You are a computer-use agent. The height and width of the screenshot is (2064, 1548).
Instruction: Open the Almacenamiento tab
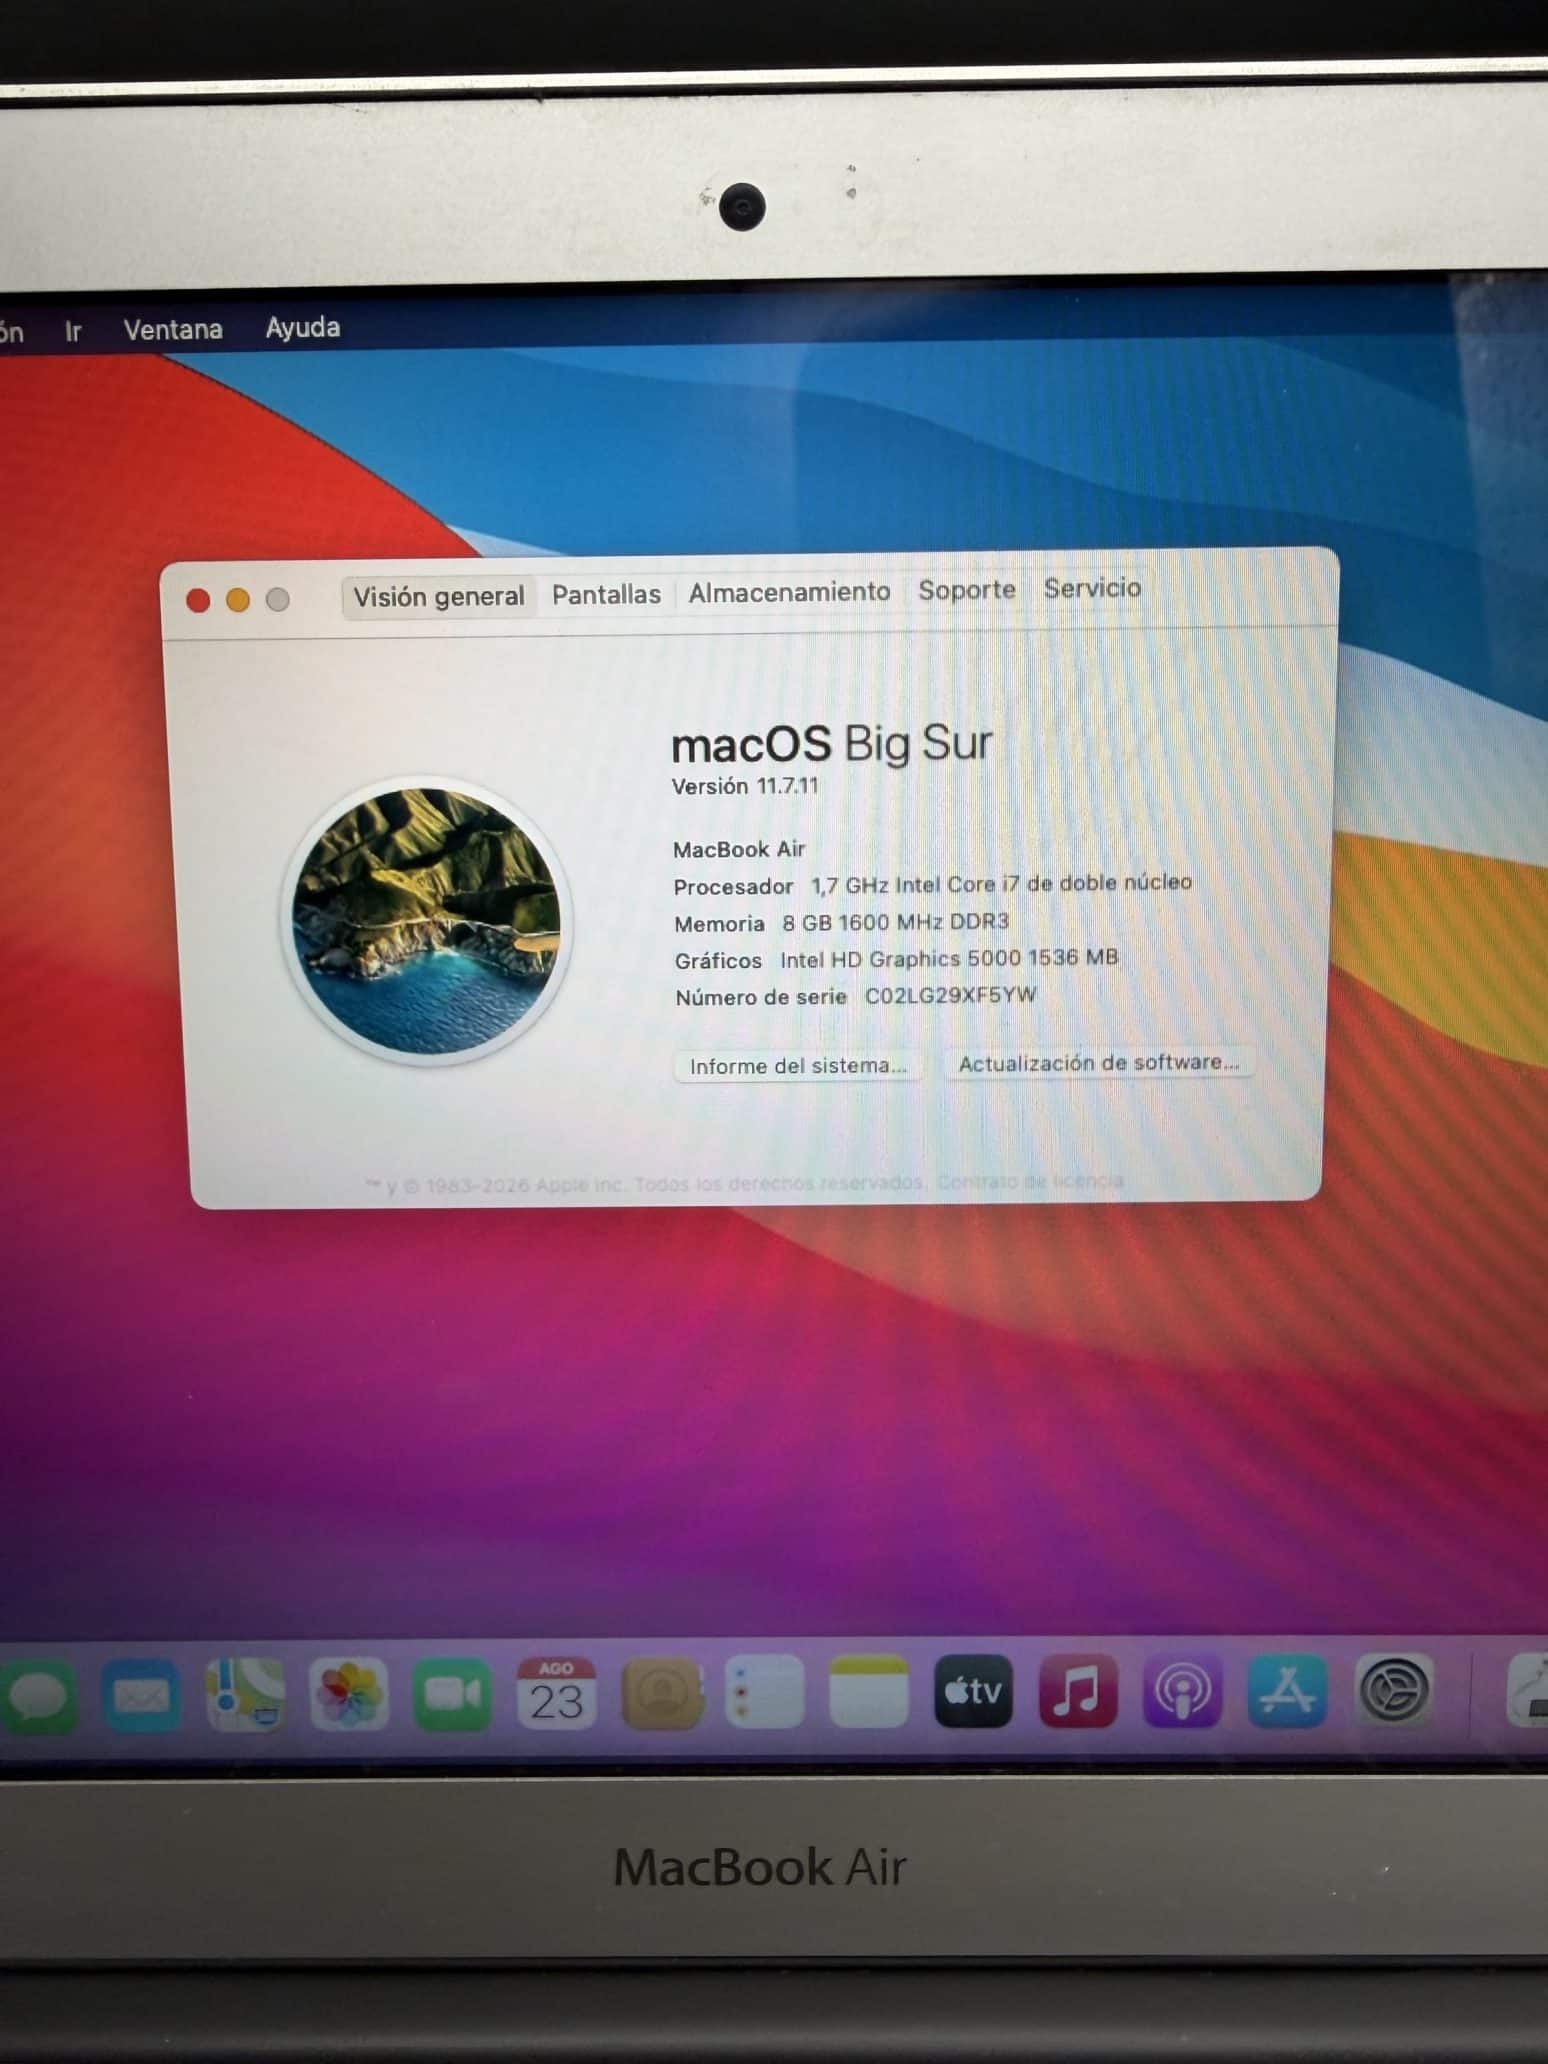[x=789, y=592]
